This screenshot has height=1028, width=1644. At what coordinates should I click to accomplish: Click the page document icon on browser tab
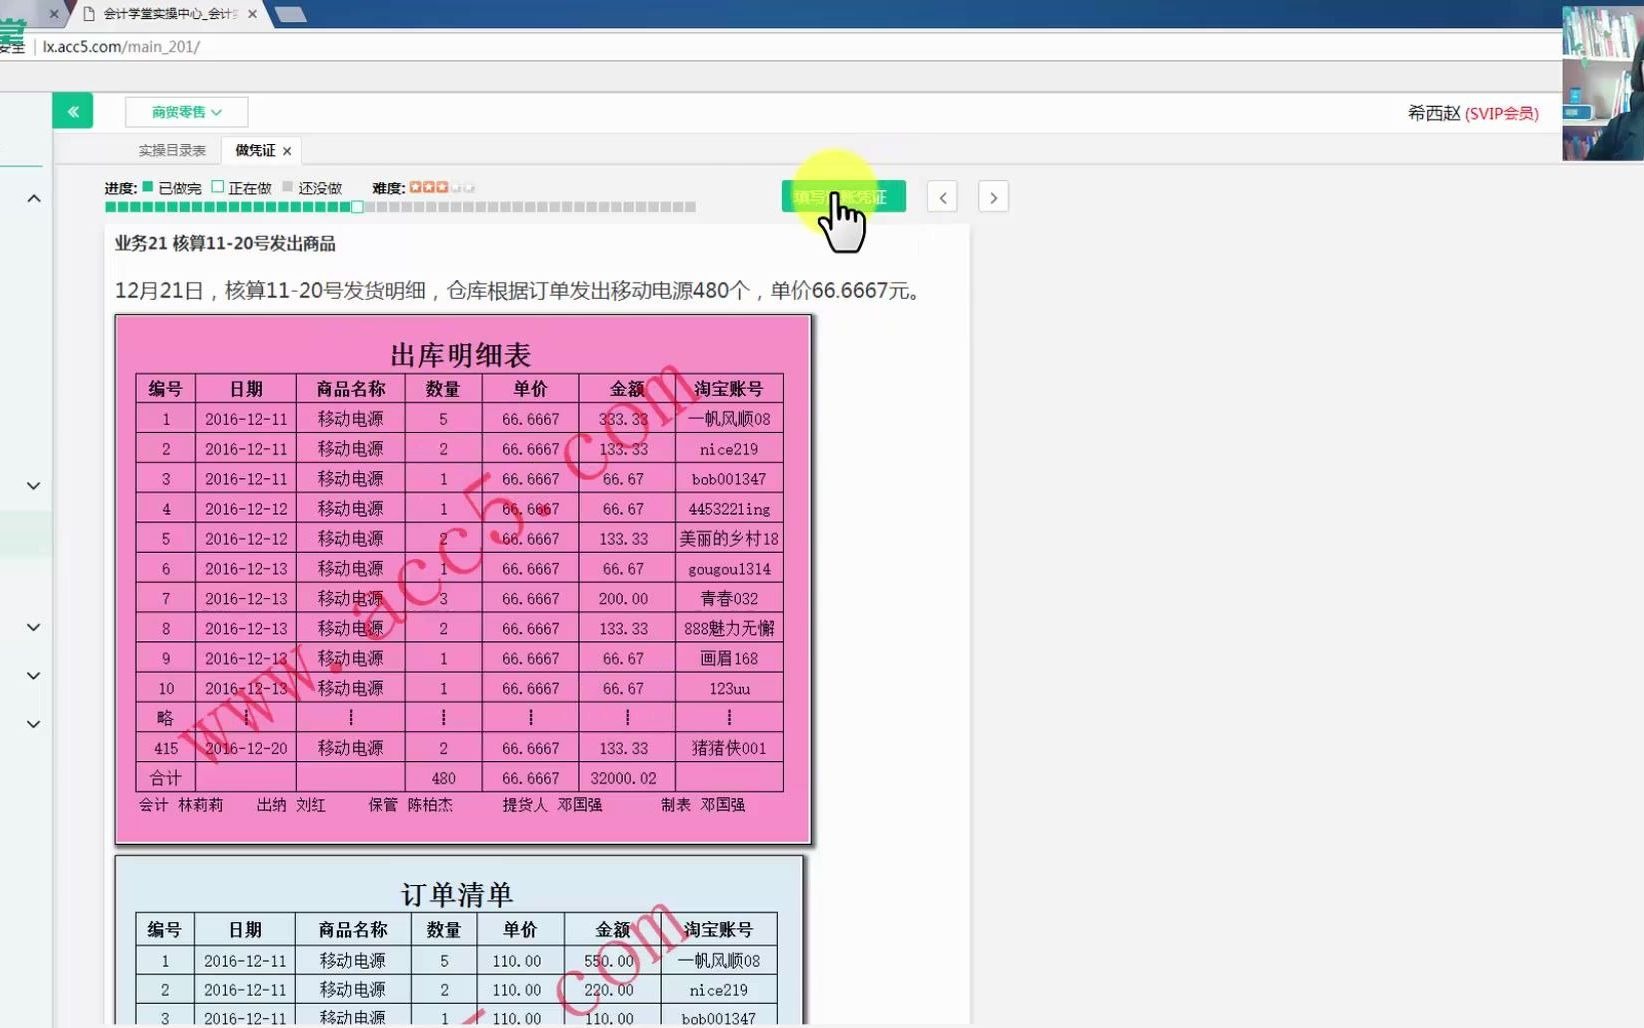coord(89,14)
